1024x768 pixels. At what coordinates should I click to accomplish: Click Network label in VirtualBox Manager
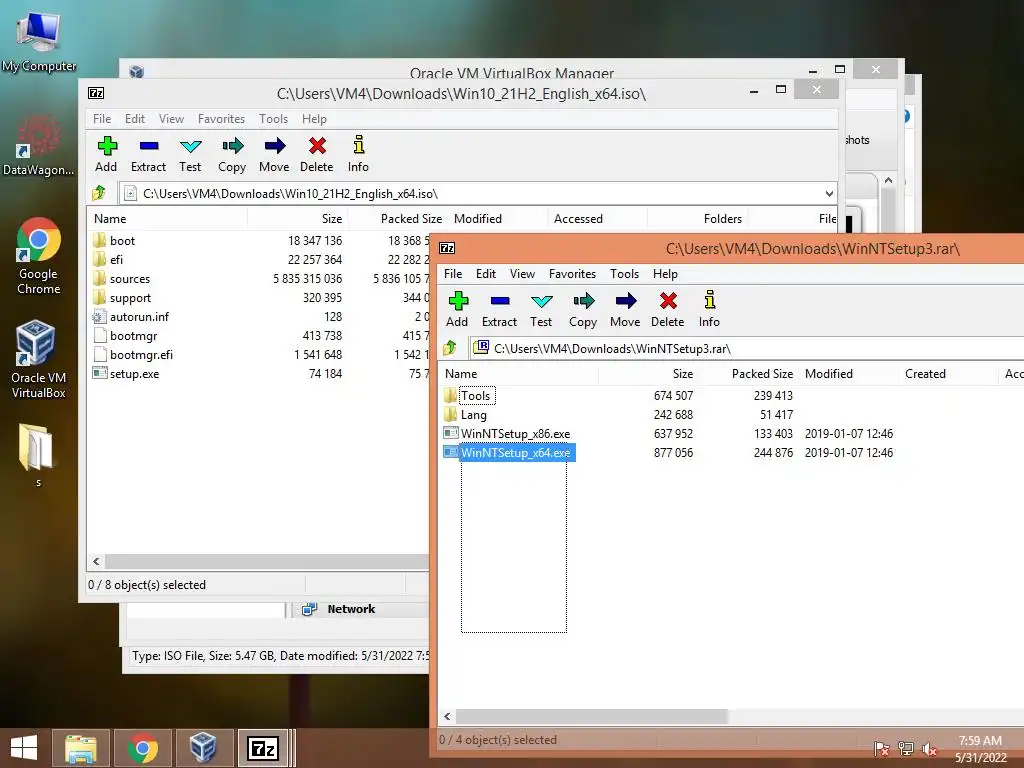(351, 609)
